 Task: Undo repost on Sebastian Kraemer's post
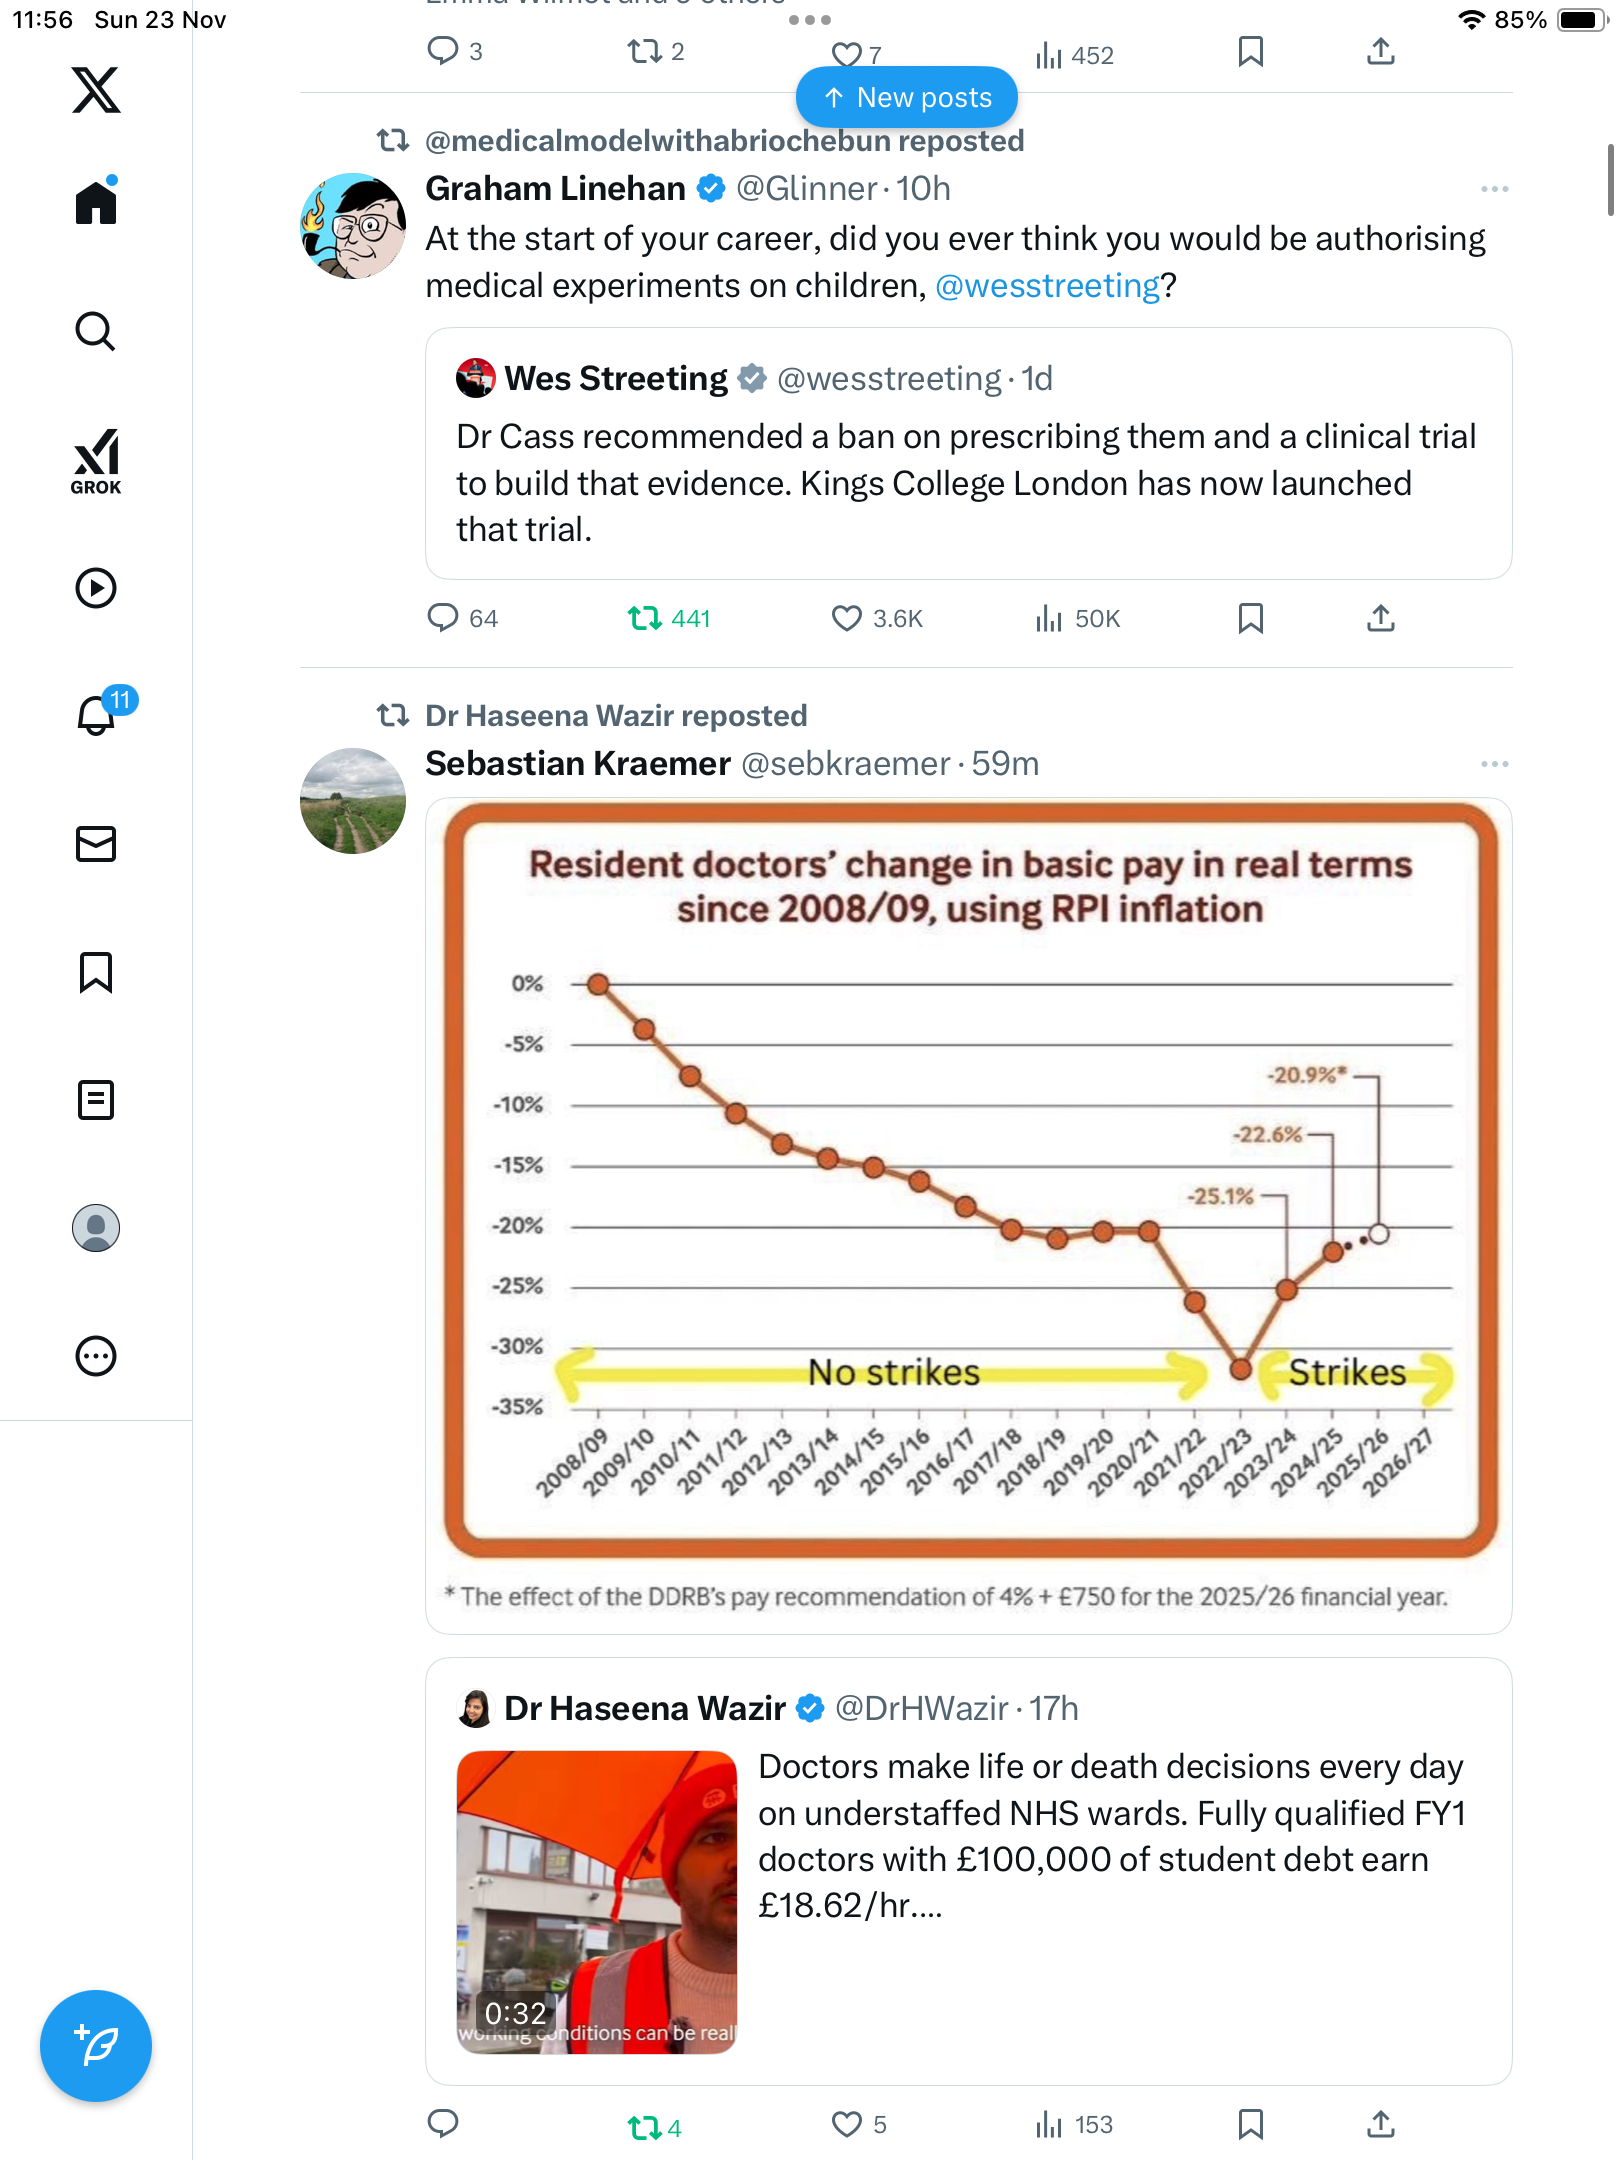click(x=645, y=2127)
